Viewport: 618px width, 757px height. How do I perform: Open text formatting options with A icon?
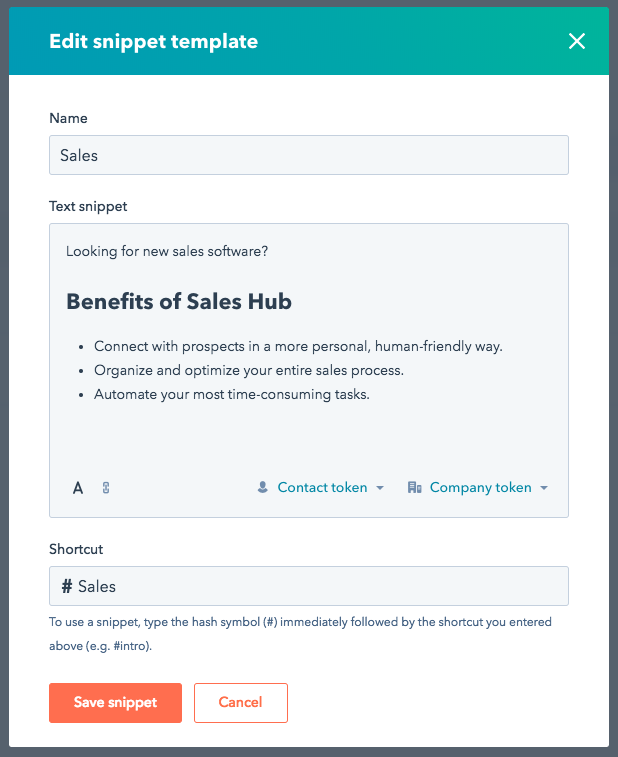(x=78, y=488)
